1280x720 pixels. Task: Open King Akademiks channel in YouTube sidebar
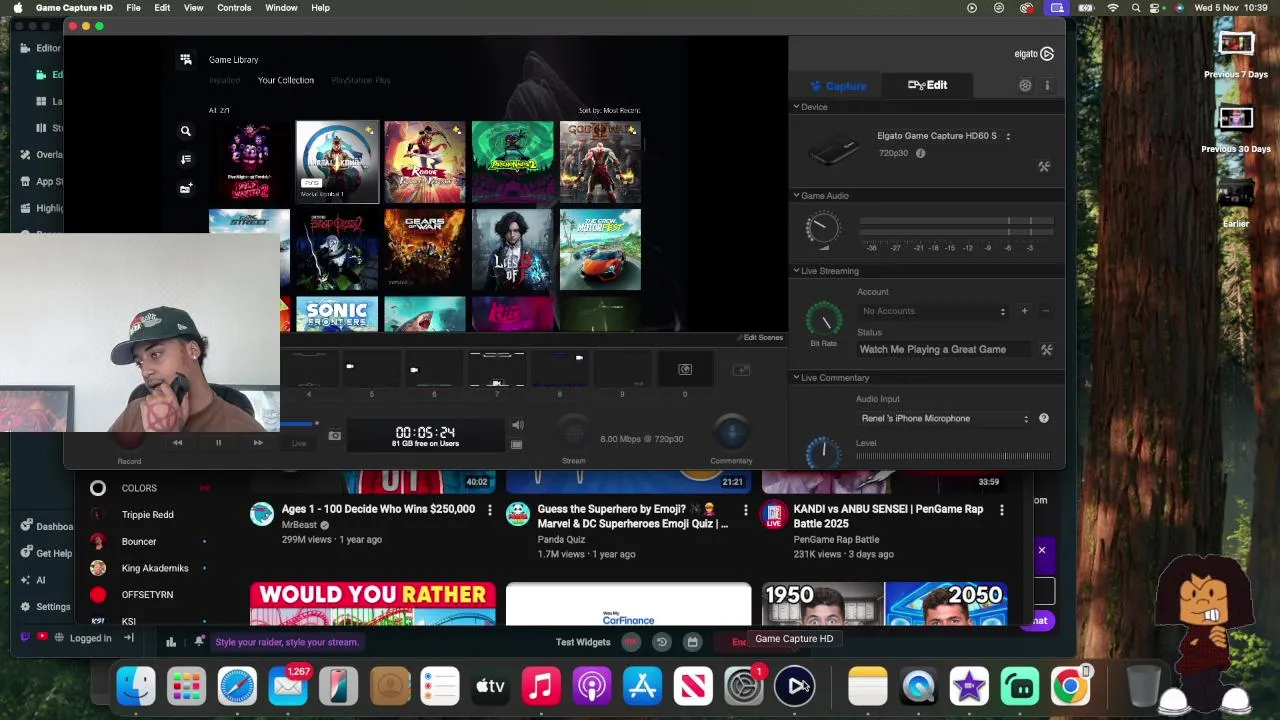(x=154, y=568)
